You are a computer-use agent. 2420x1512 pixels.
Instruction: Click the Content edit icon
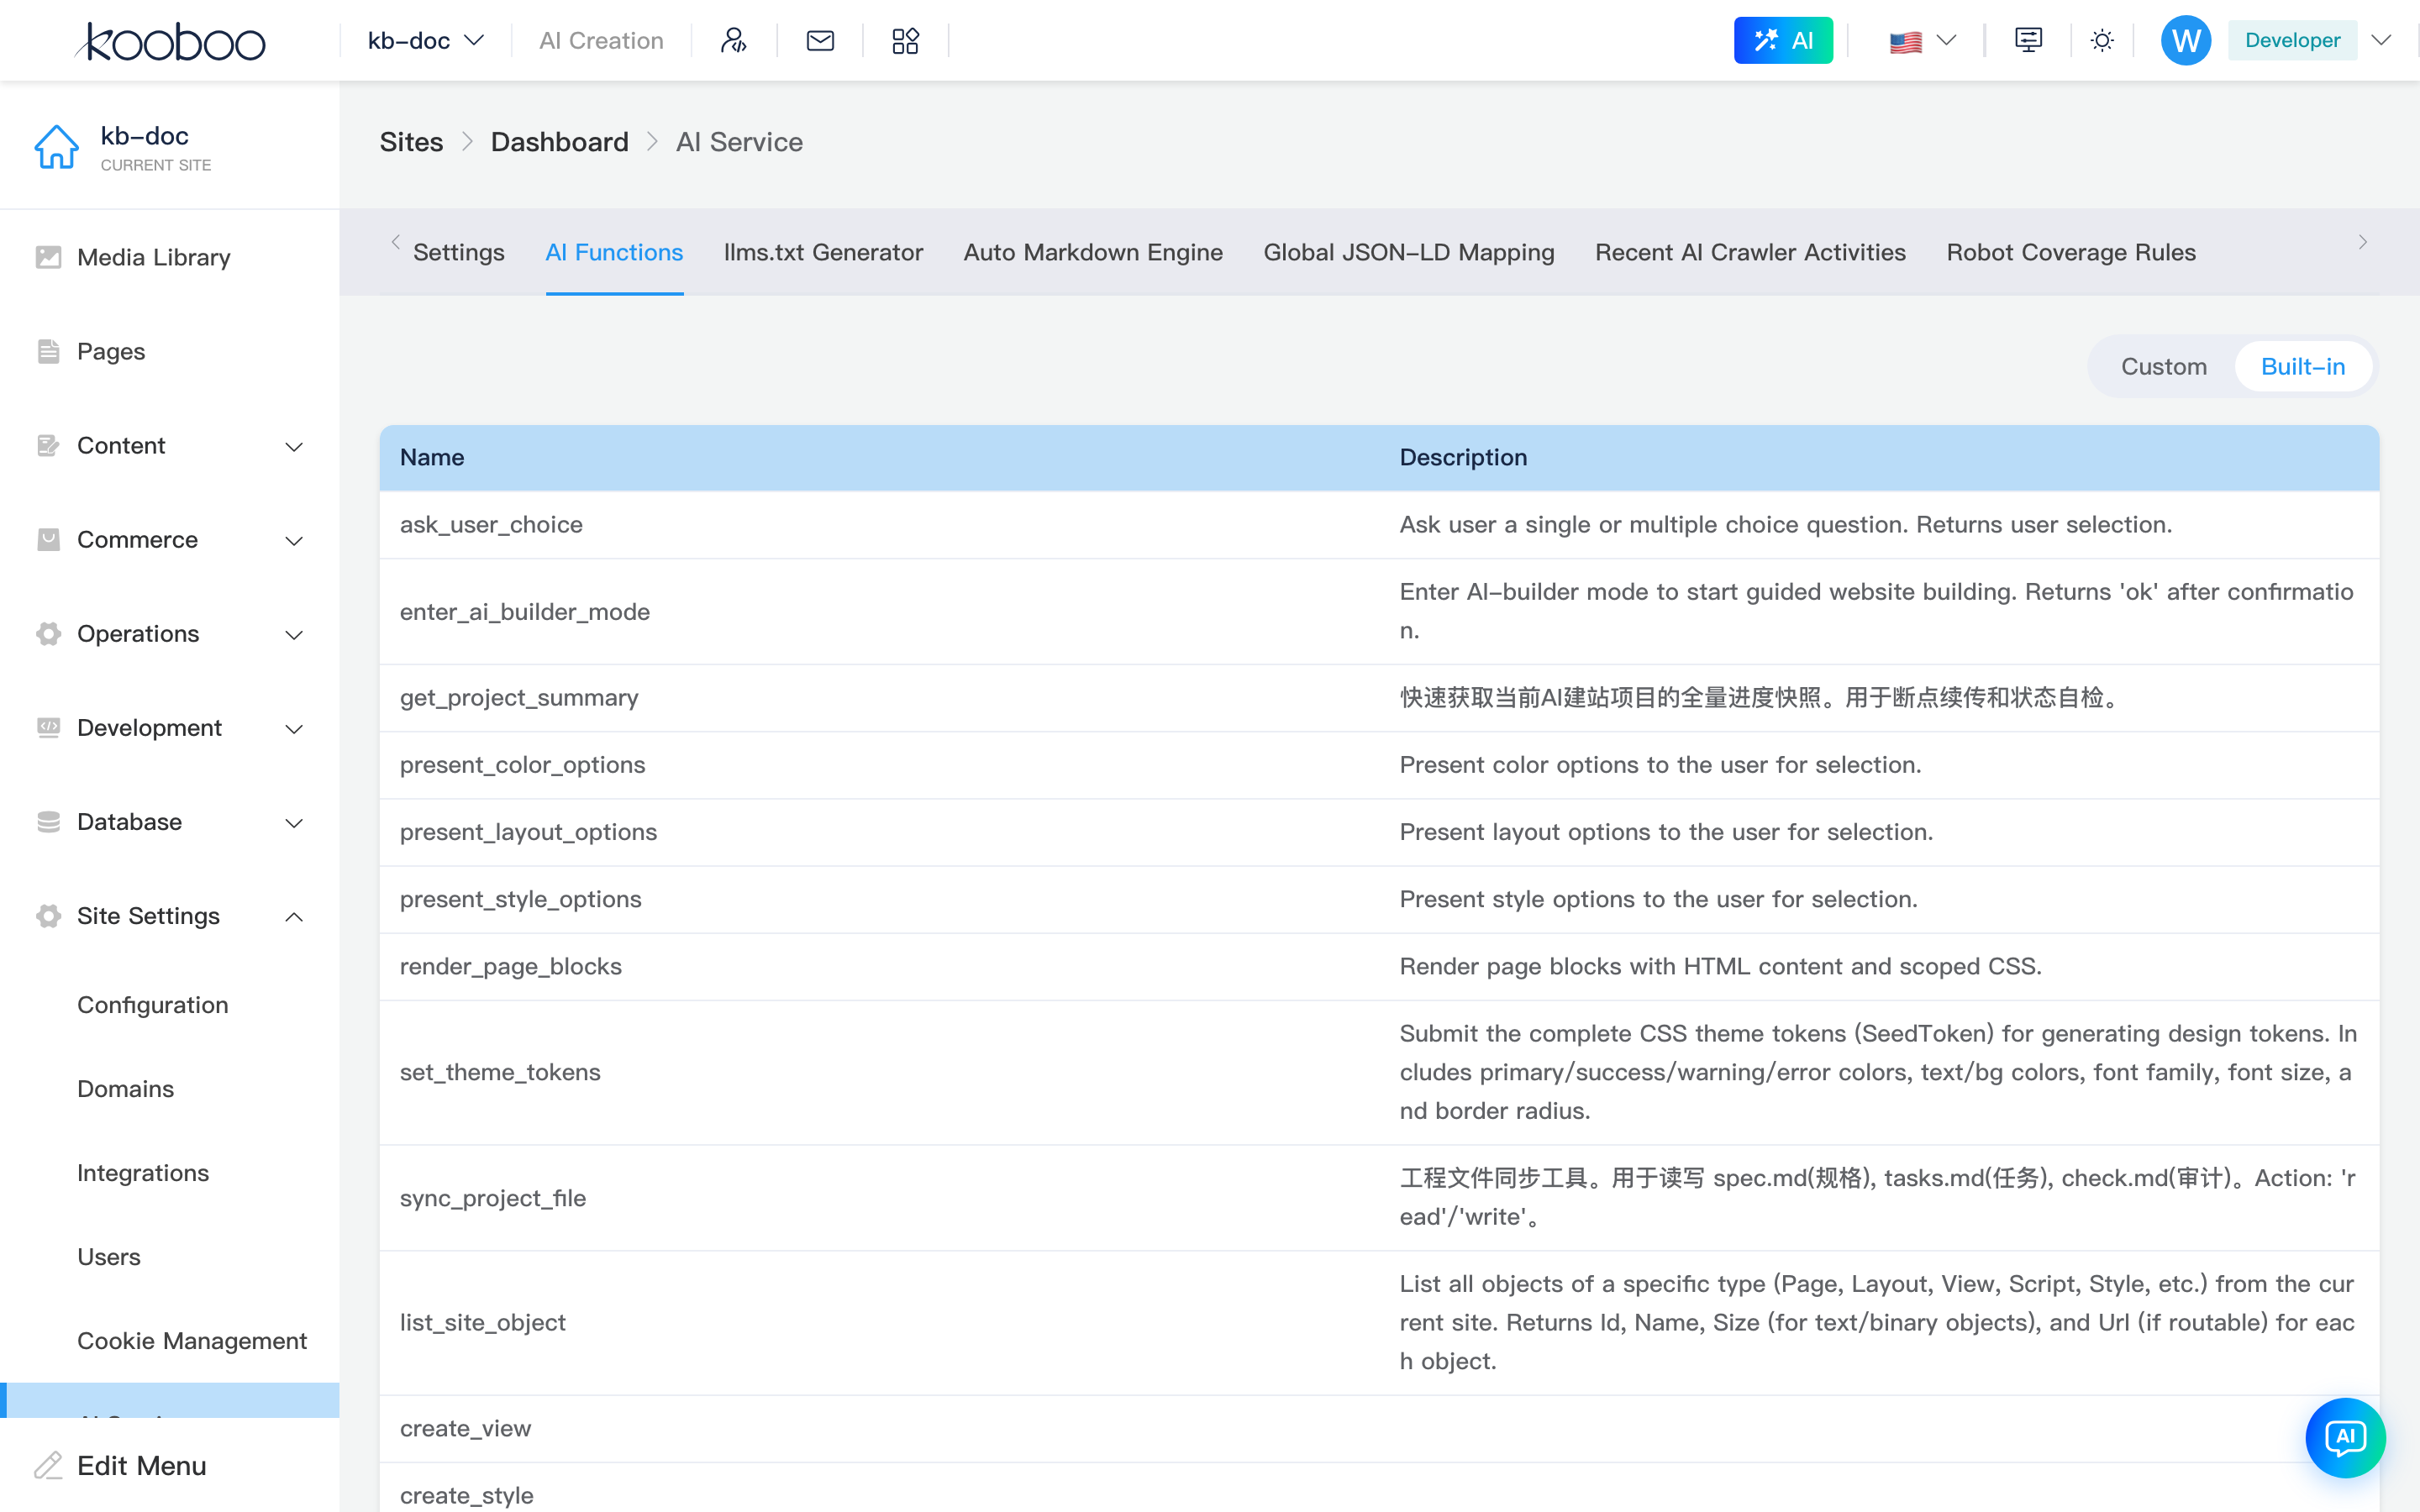click(x=48, y=445)
